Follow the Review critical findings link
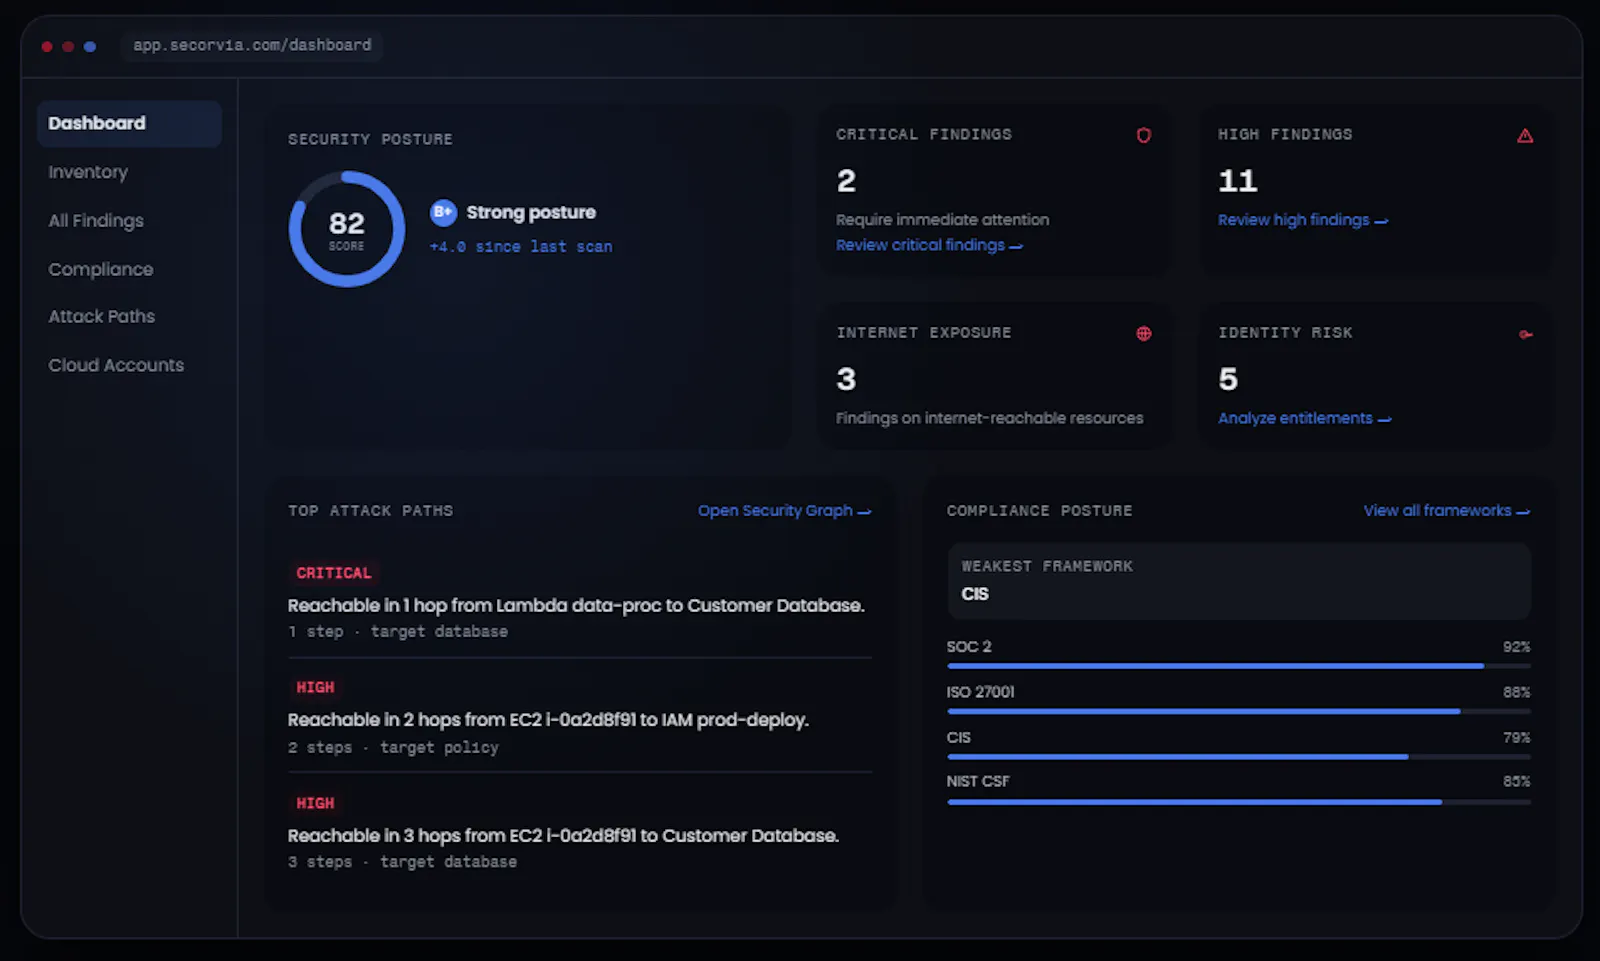 pyautogui.click(x=929, y=245)
